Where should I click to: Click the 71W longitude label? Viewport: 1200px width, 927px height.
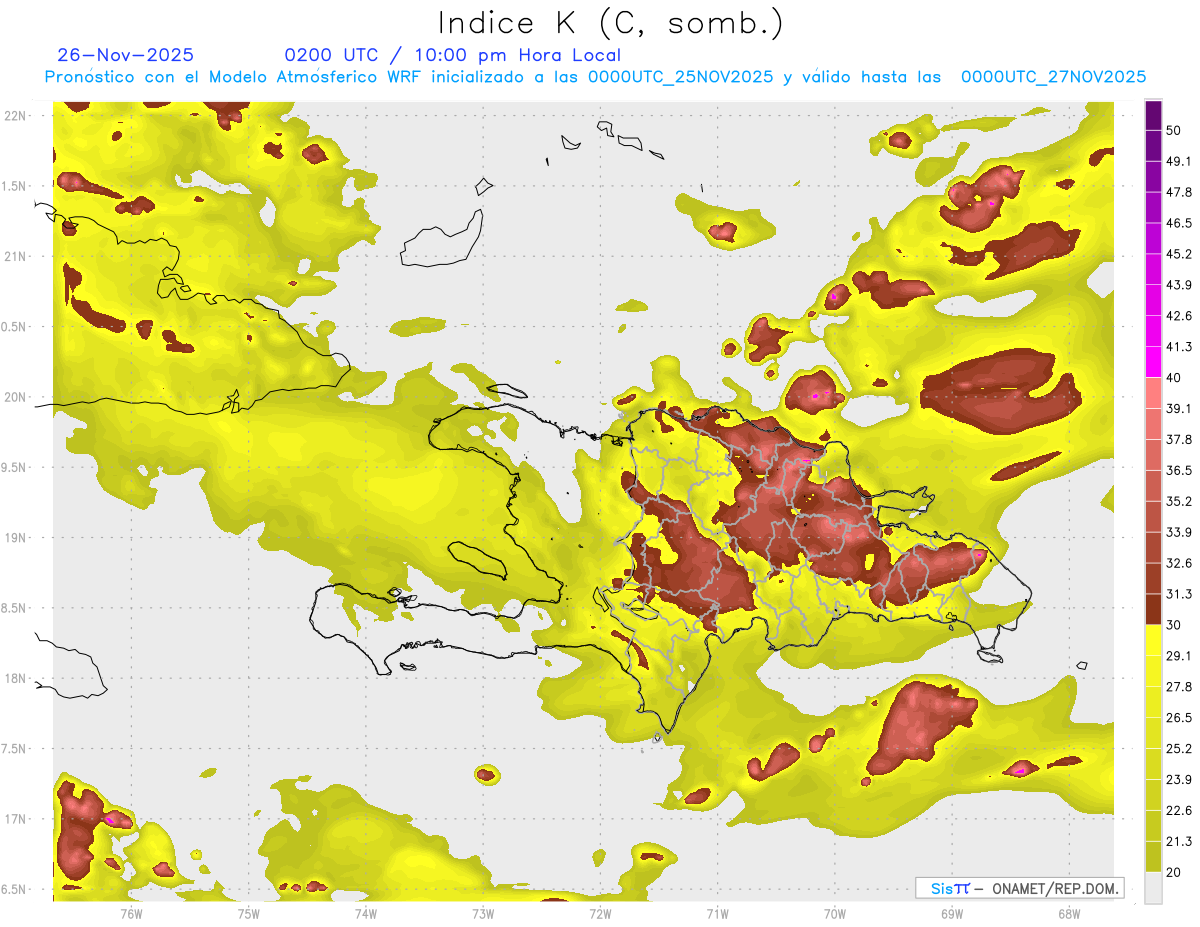[x=717, y=913]
